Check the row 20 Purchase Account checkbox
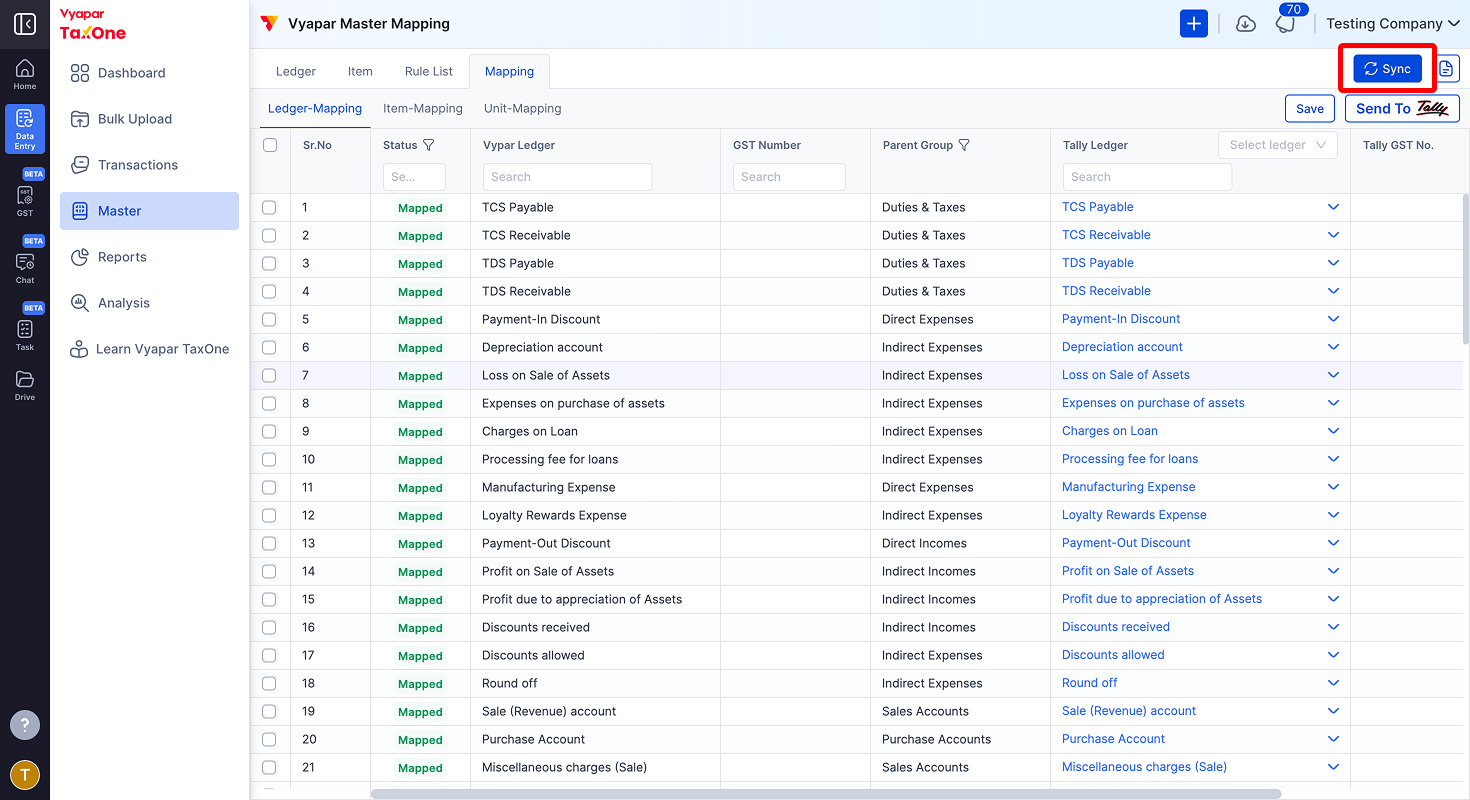Viewport: 1470px width, 800px height. pyautogui.click(x=269, y=739)
